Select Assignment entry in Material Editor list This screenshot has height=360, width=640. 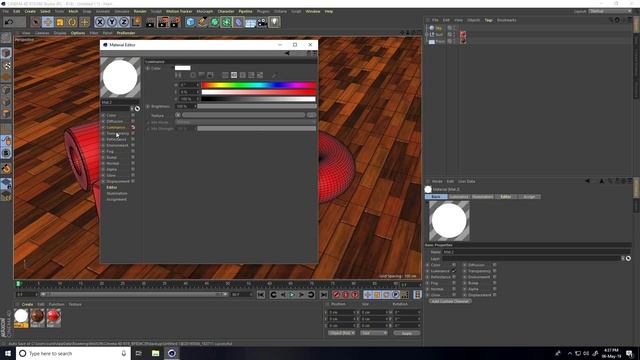[x=116, y=200]
